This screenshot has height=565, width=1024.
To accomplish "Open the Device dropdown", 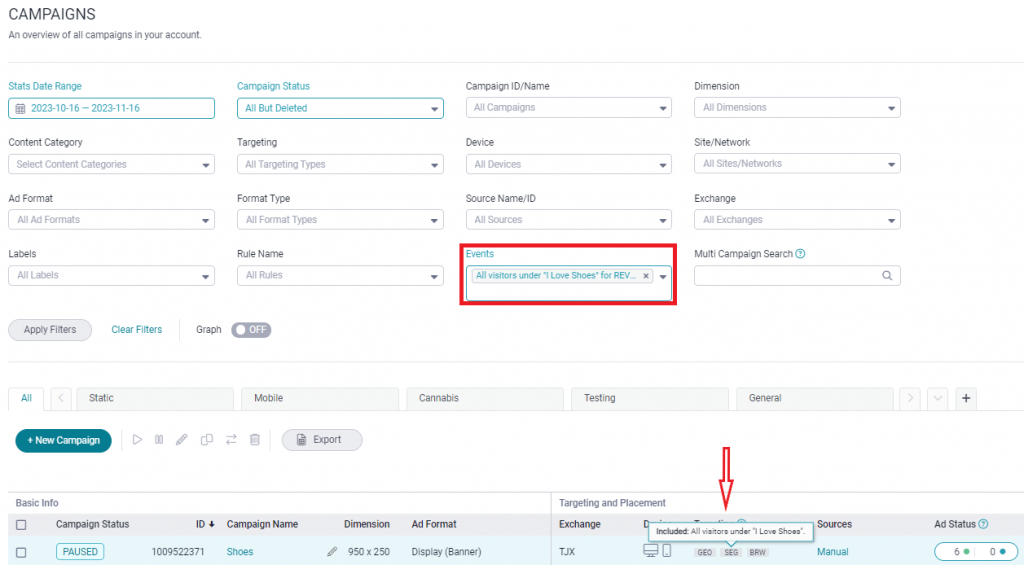I will coord(569,165).
